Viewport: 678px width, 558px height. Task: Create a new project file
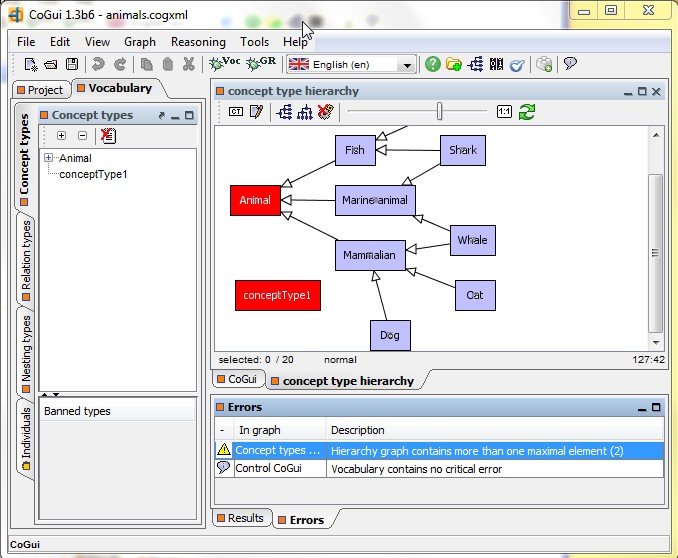(31, 64)
